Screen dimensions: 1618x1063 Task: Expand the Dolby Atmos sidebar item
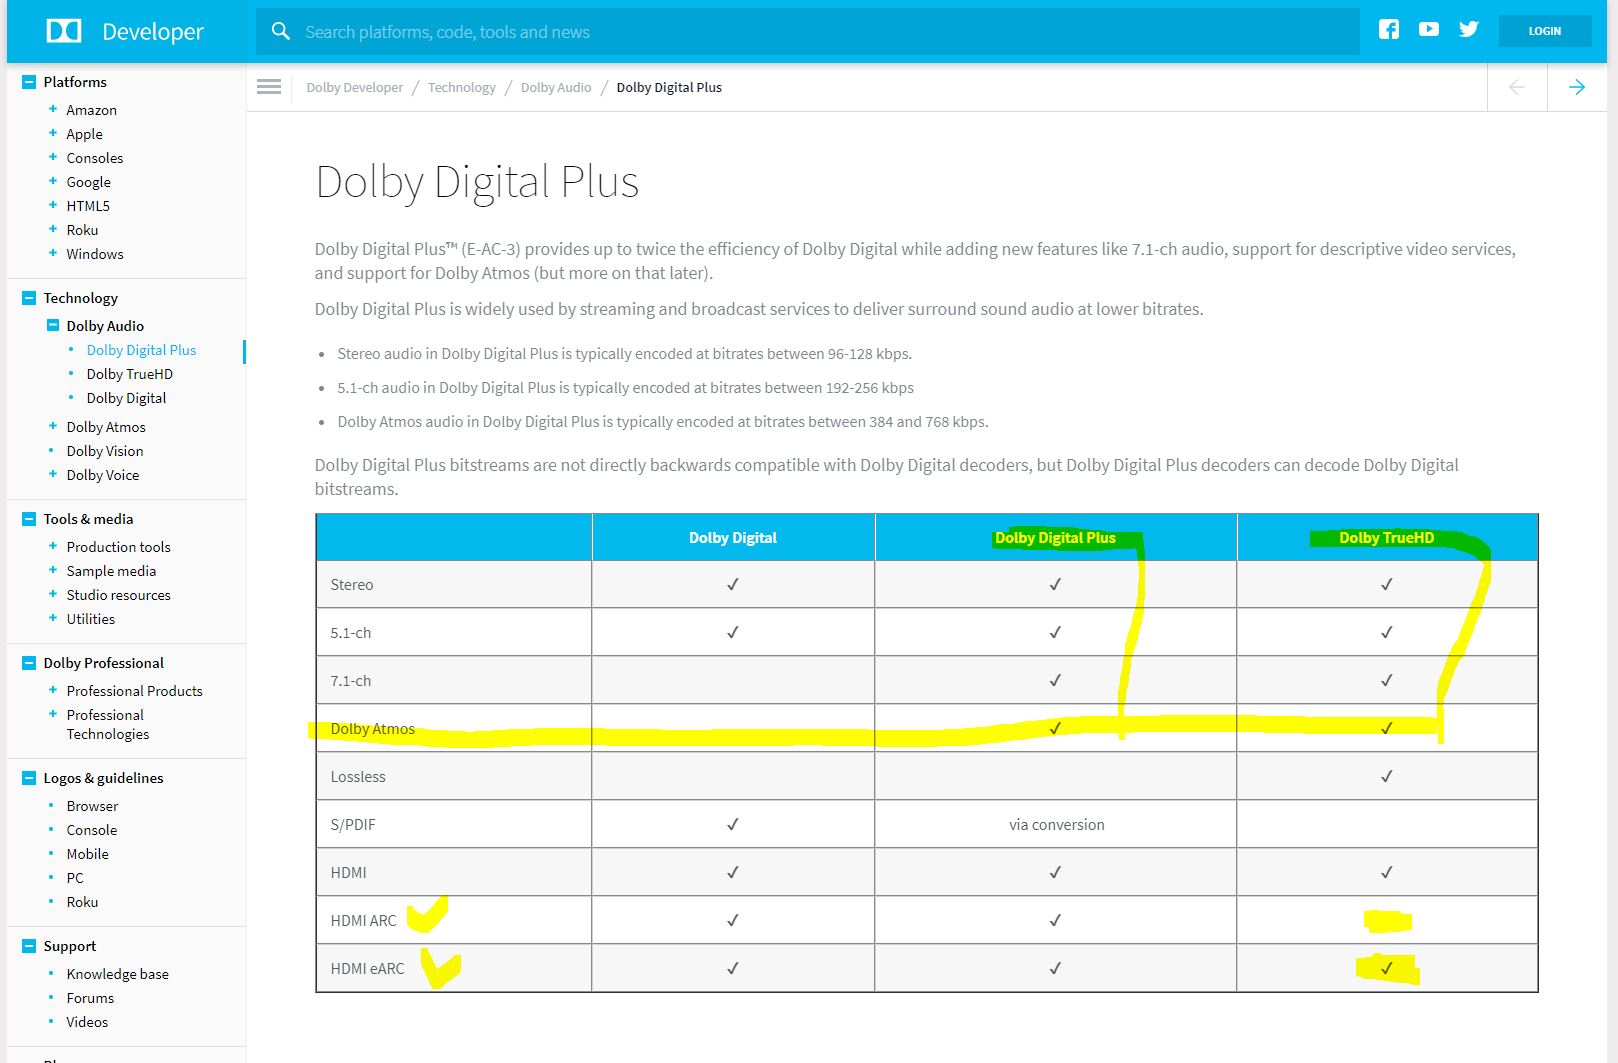coord(52,426)
